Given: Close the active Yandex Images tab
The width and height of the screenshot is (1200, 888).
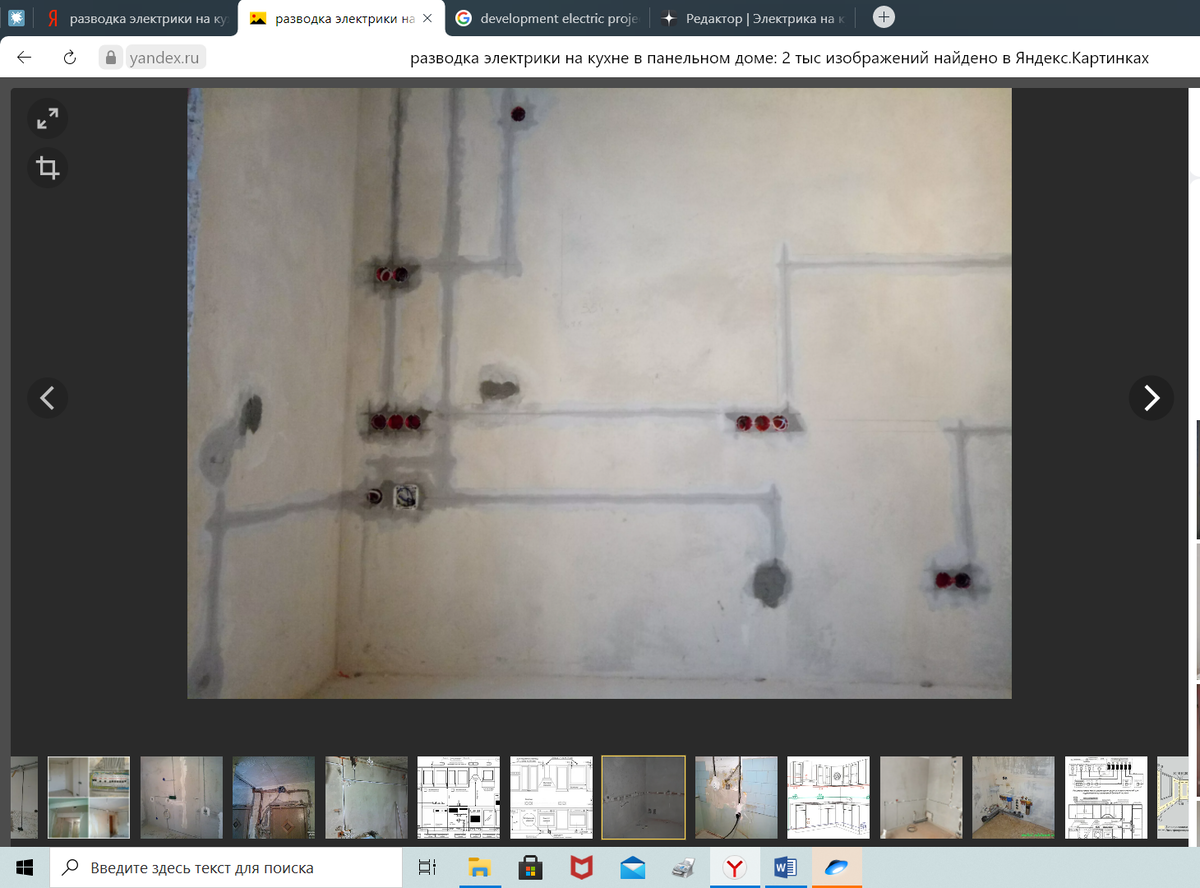Looking at the screenshot, I should (x=427, y=19).
